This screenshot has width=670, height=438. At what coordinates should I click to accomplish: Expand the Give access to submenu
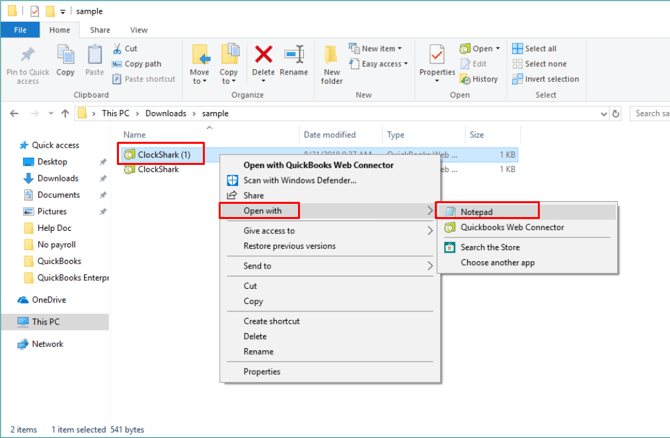[x=269, y=231]
